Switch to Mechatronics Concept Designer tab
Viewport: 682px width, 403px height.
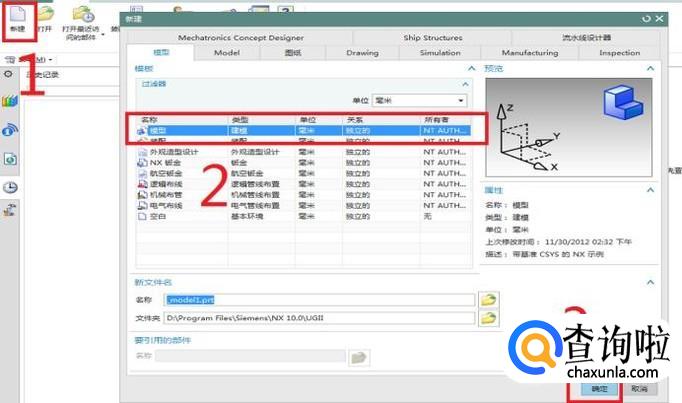click(x=241, y=38)
